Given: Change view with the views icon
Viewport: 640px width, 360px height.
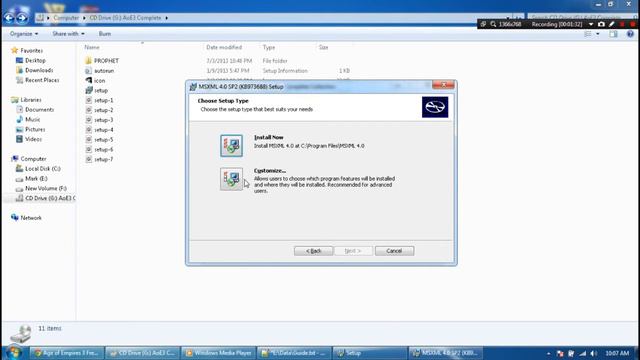Looking at the screenshot, I should 588,34.
